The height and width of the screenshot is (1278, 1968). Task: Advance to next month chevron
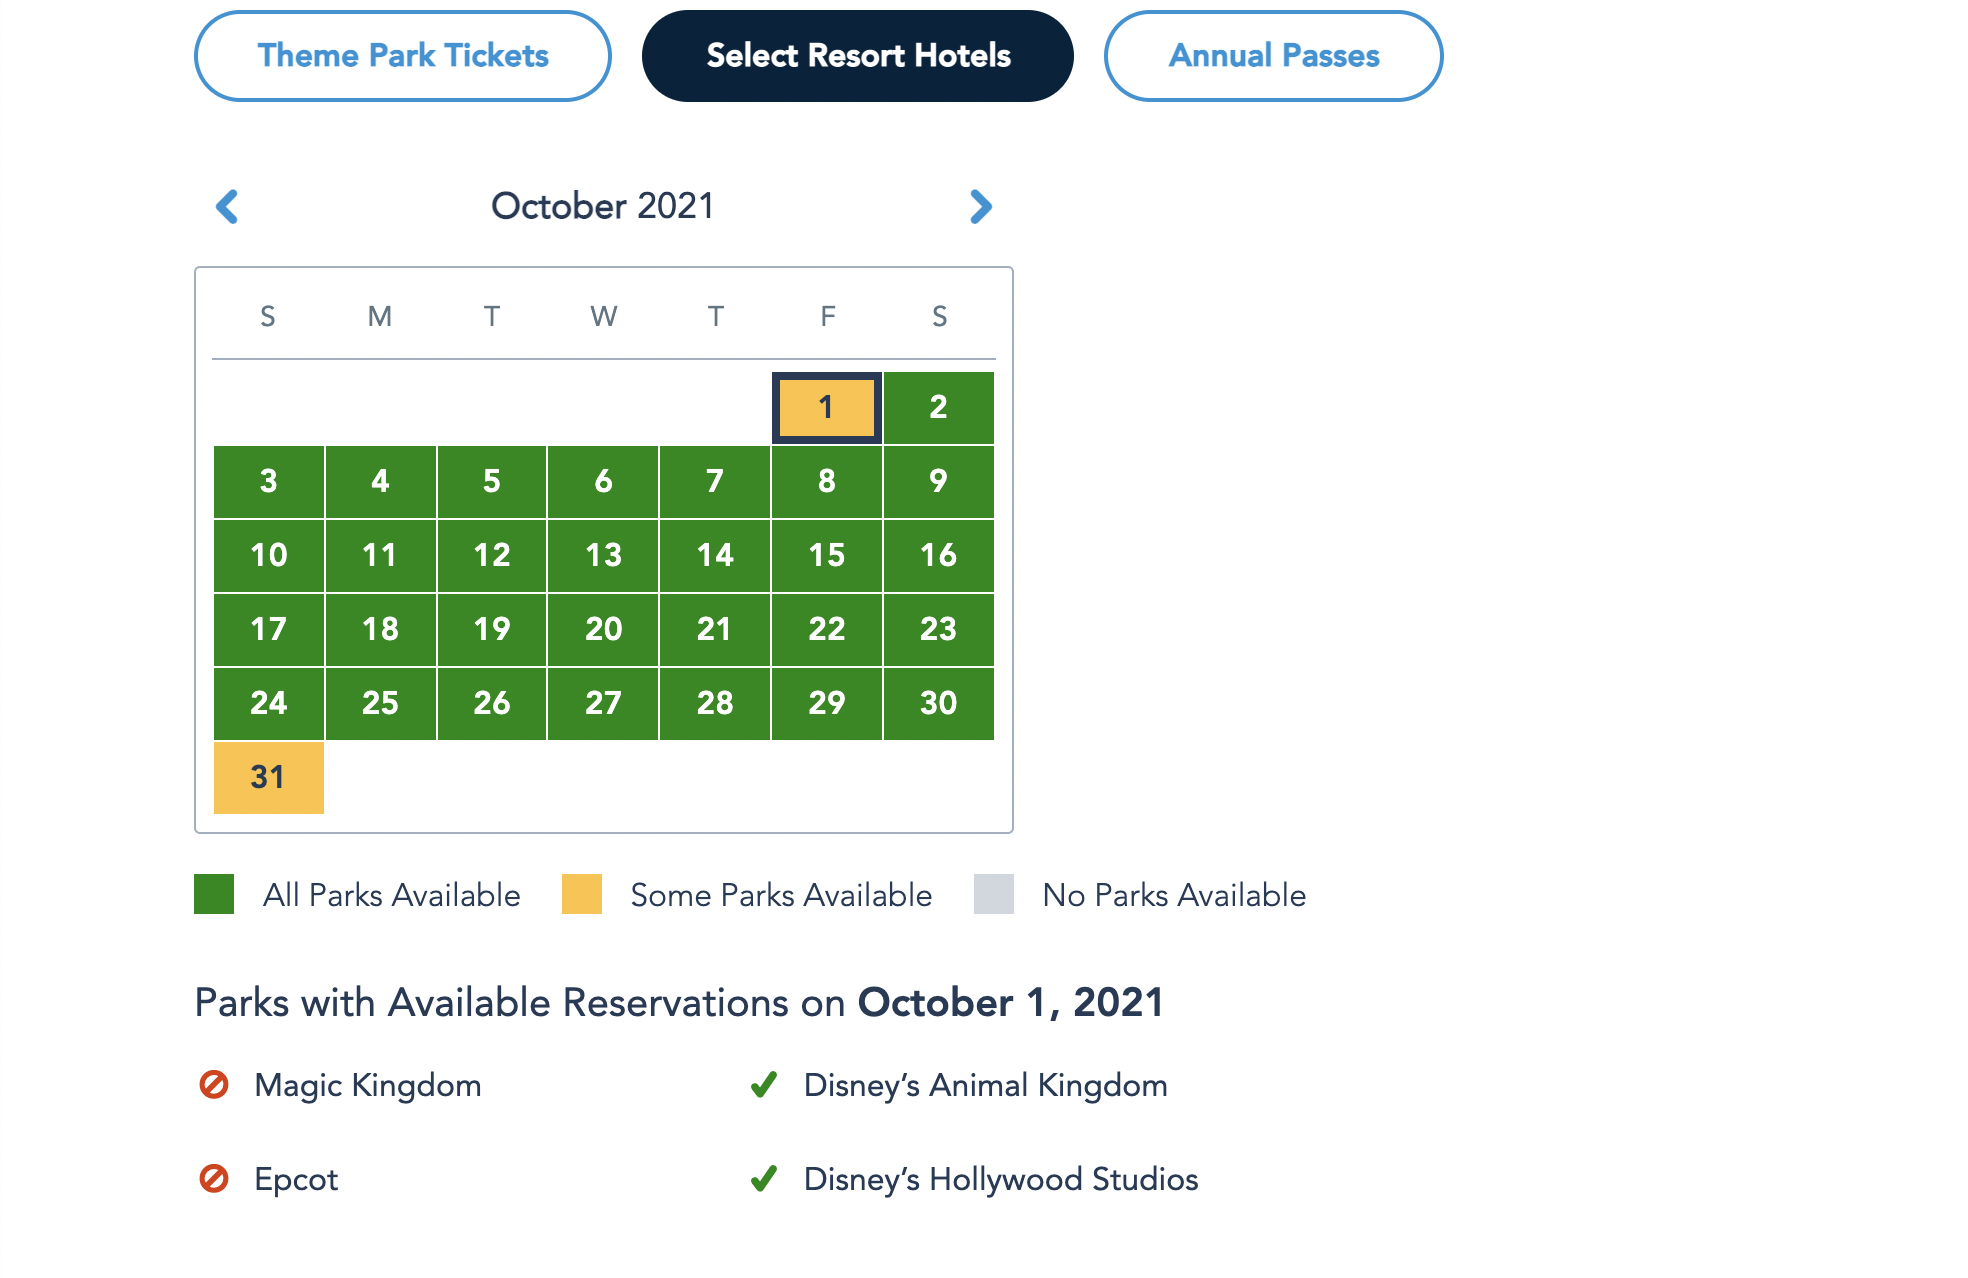pos(981,207)
